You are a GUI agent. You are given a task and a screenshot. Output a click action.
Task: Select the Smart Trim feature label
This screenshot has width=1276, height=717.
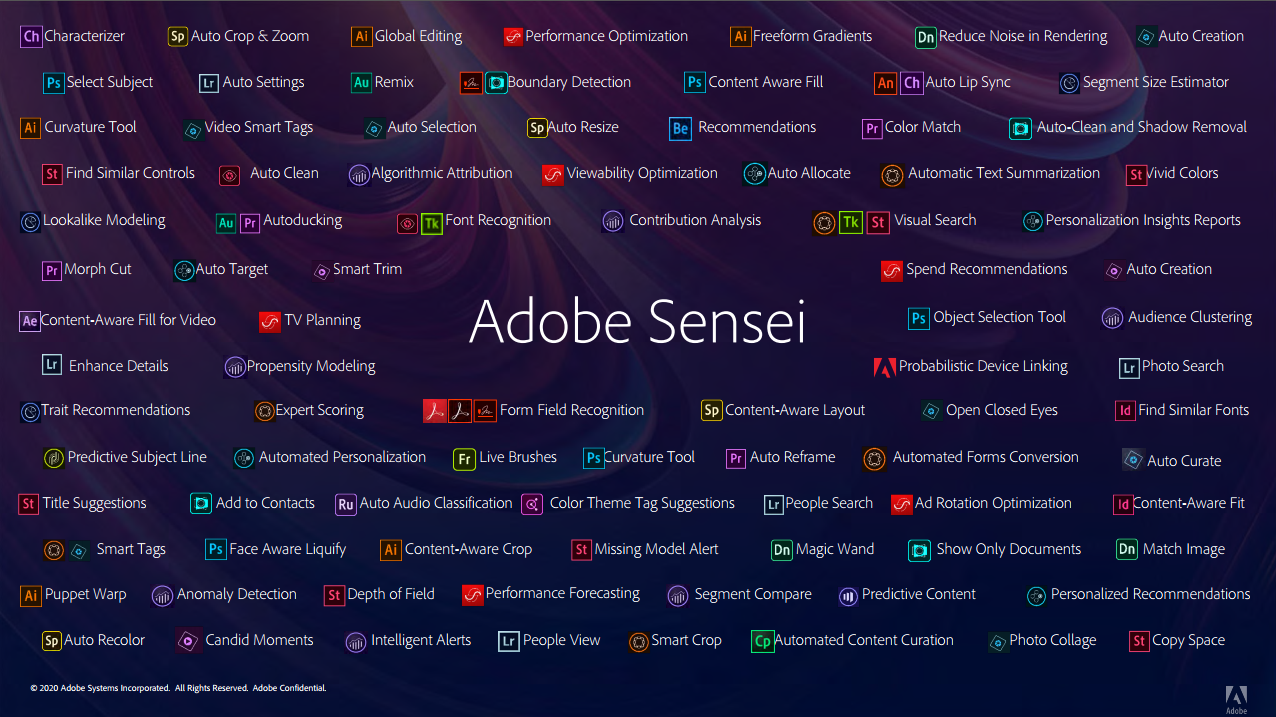pyautogui.click(x=367, y=270)
